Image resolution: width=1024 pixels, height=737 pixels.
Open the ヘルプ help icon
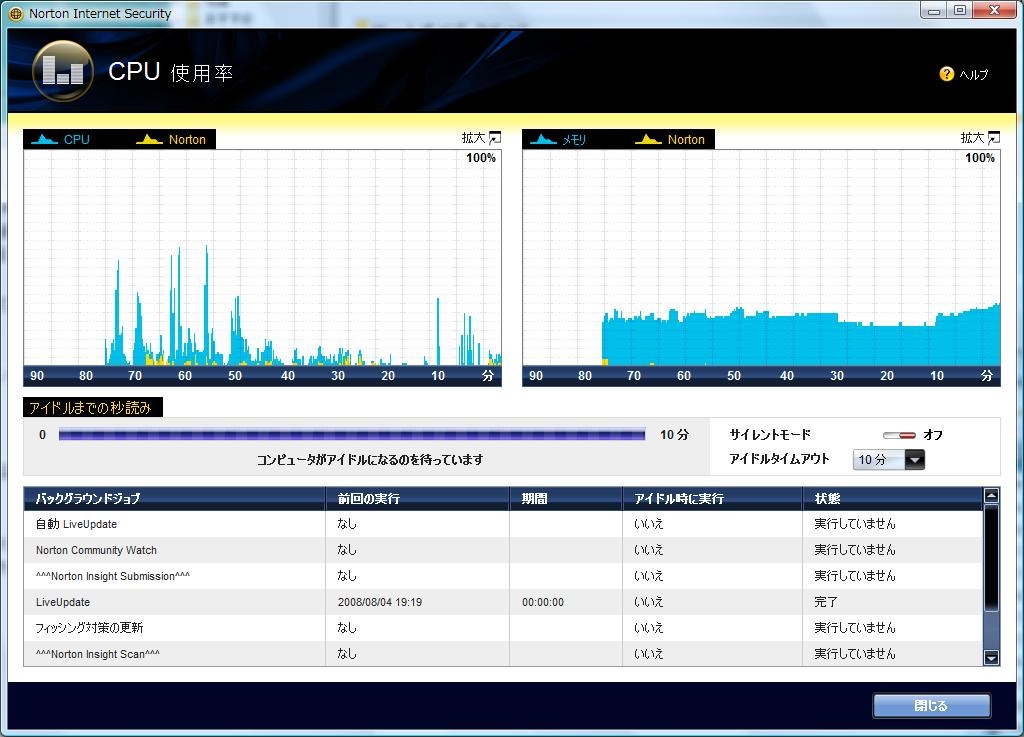click(x=946, y=74)
